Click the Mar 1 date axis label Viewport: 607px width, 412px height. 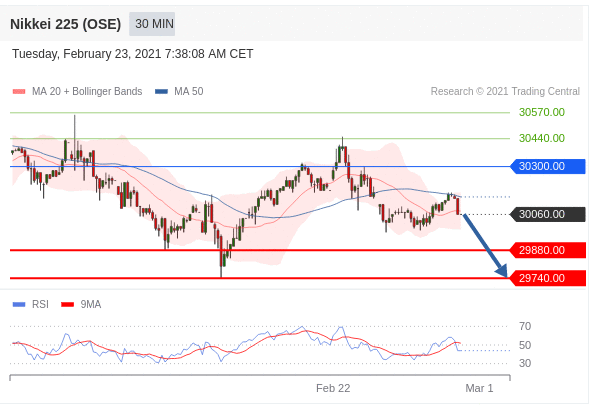(479, 388)
